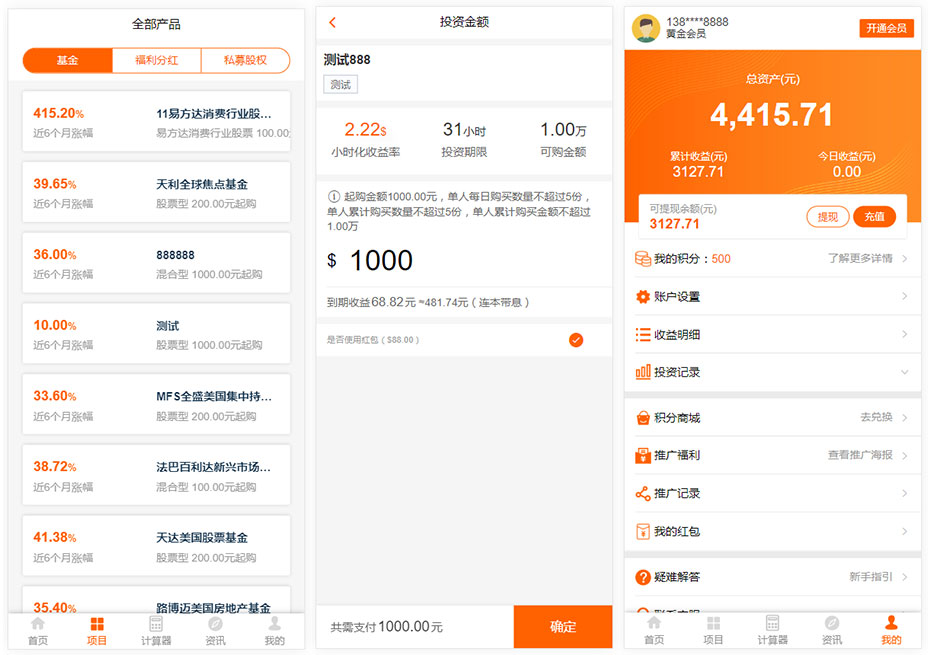Expand 了解更多详情 chevron on 我的积分 row

(905, 259)
